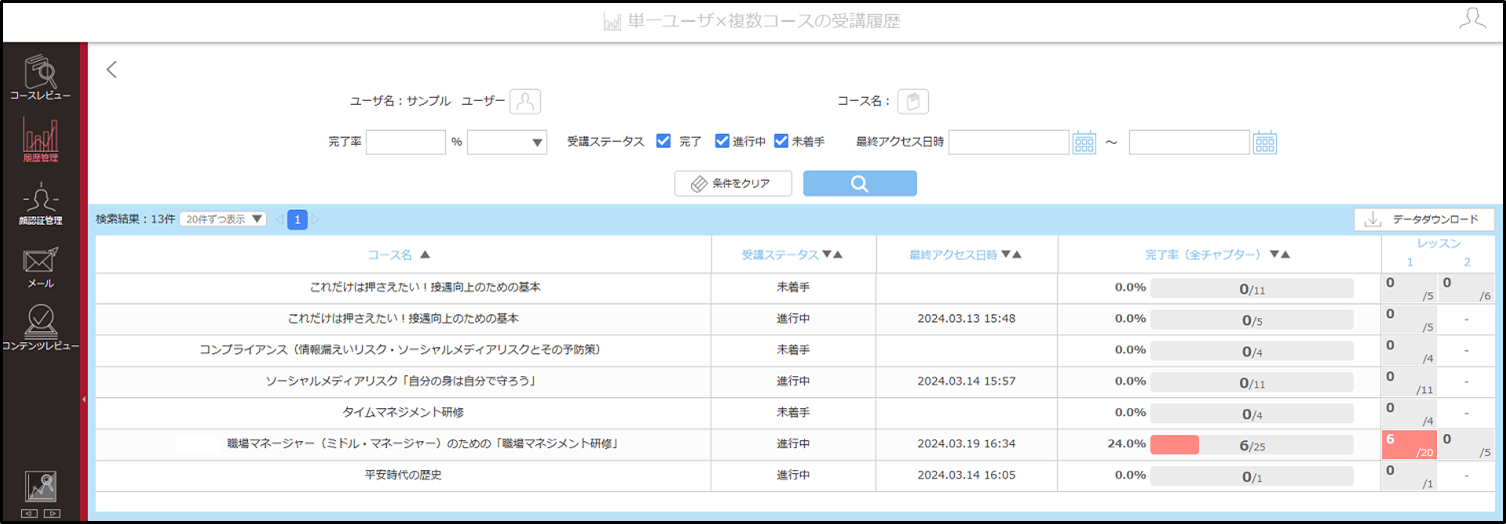Open the 平安時代の歴史 course row
The height and width of the screenshot is (524, 1506).
(x=403, y=474)
